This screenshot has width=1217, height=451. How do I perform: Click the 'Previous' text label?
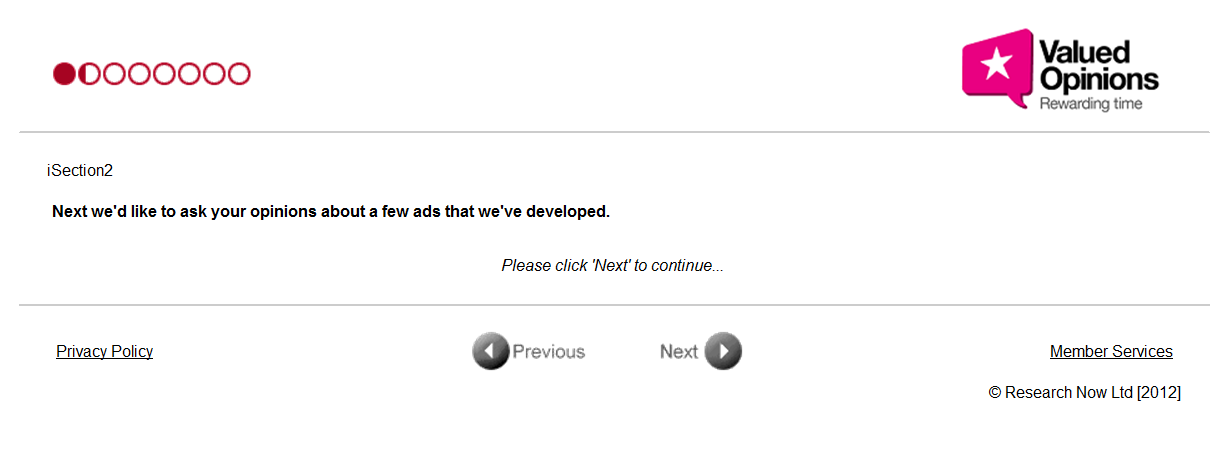[549, 351]
